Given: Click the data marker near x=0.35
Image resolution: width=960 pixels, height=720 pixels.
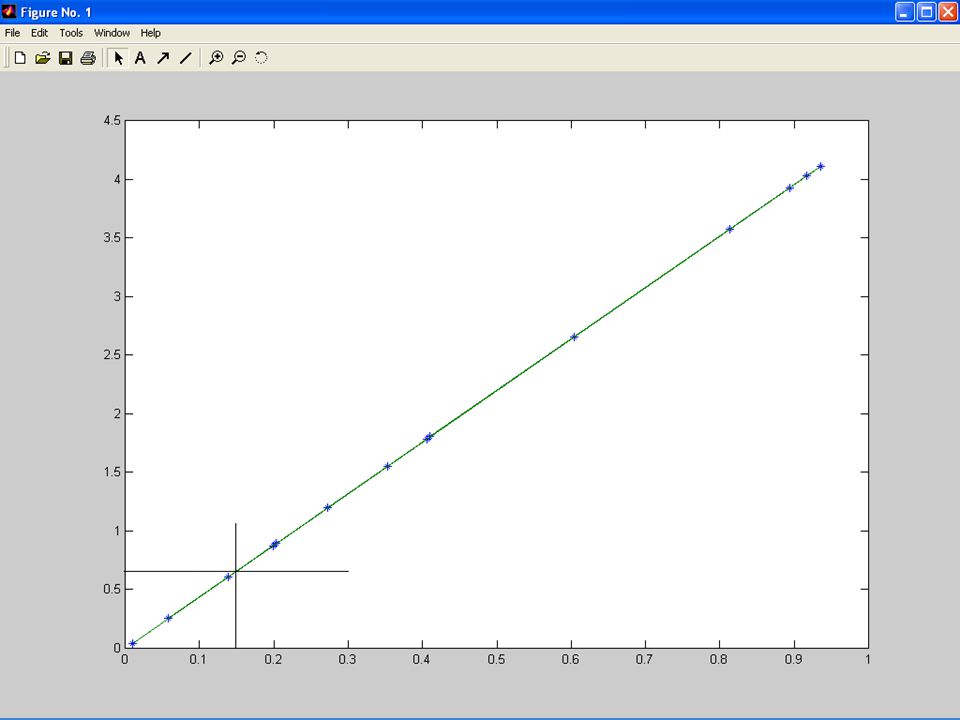Looking at the screenshot, I should click(387, 466).
